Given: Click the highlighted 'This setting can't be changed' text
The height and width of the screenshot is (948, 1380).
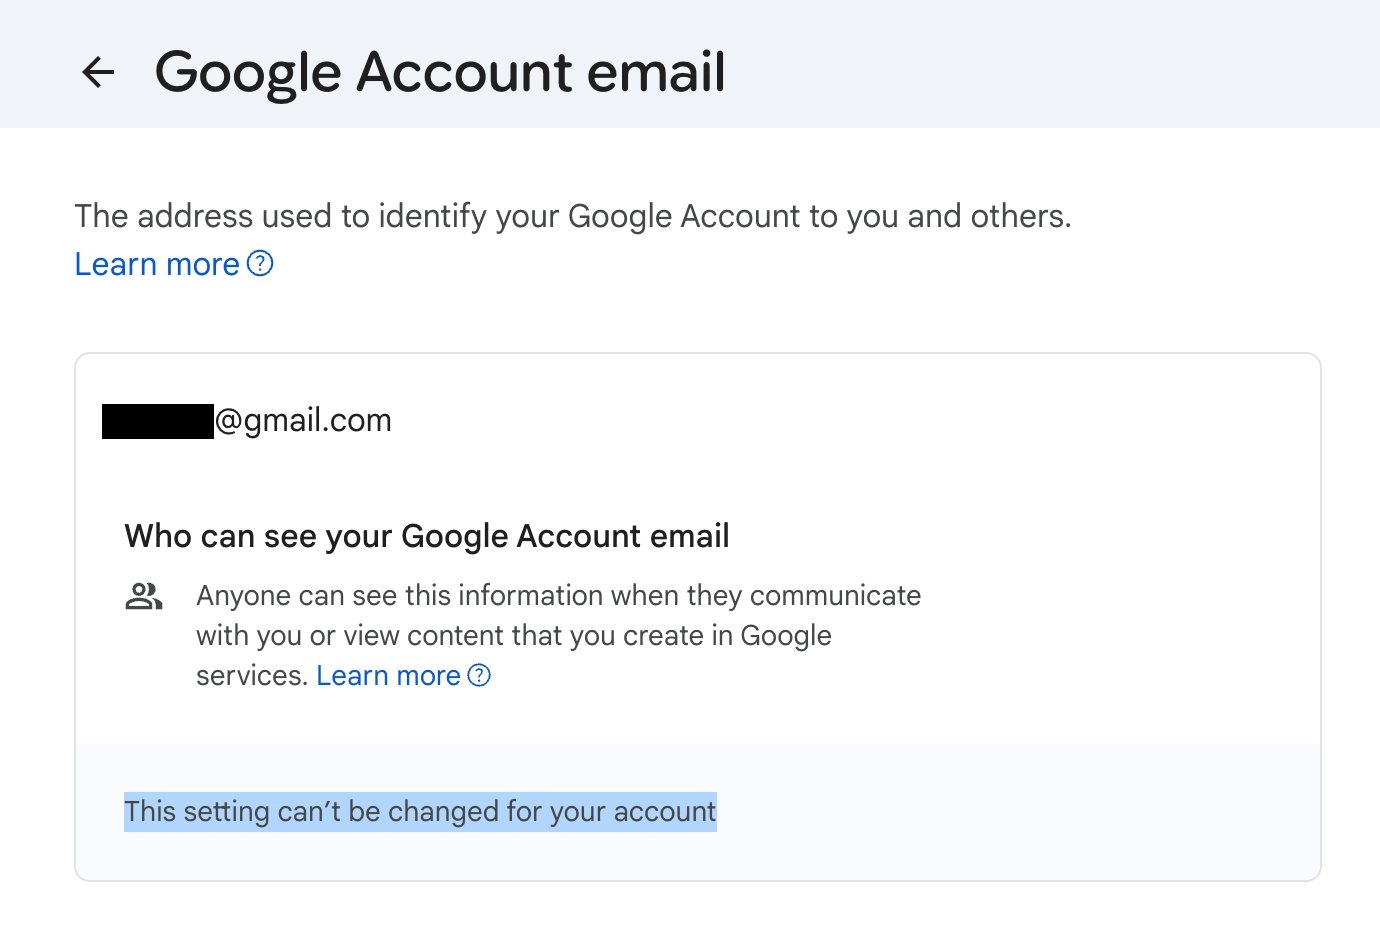Looking at the screenshot, I should pyautogui.click(x=420, y=811).
